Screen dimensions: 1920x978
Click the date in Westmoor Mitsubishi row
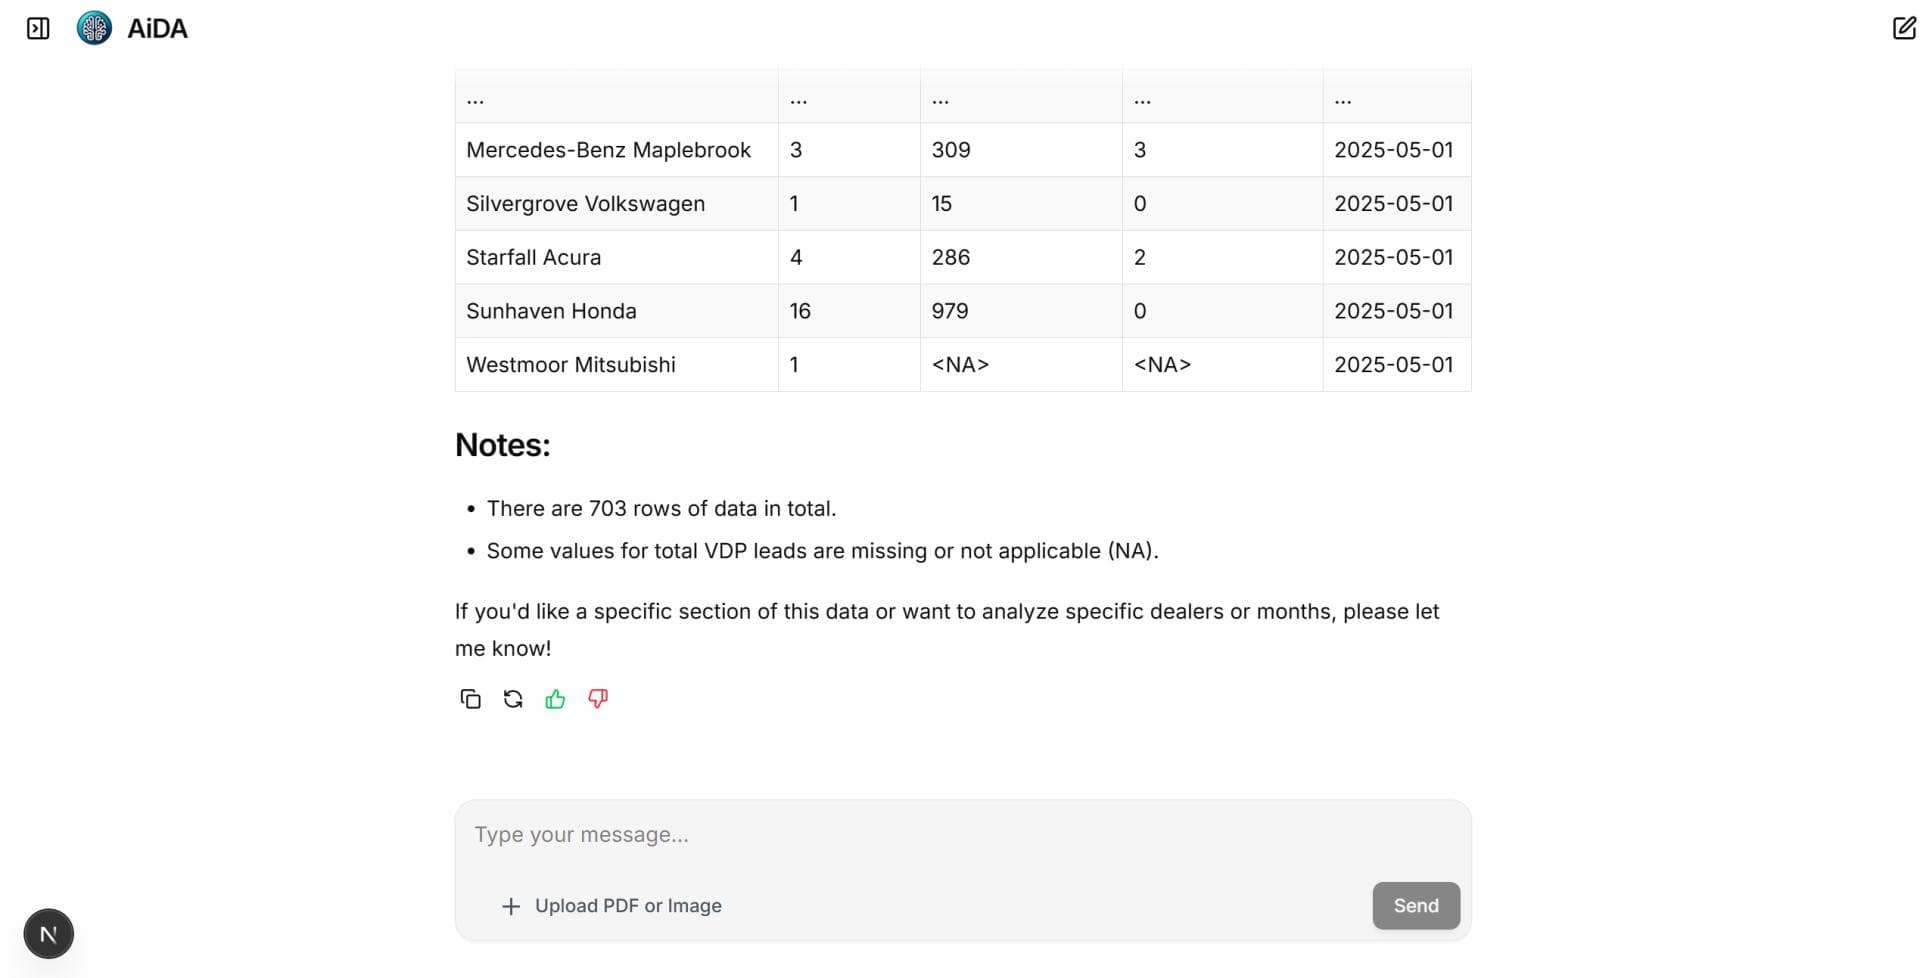[1393, 365]
